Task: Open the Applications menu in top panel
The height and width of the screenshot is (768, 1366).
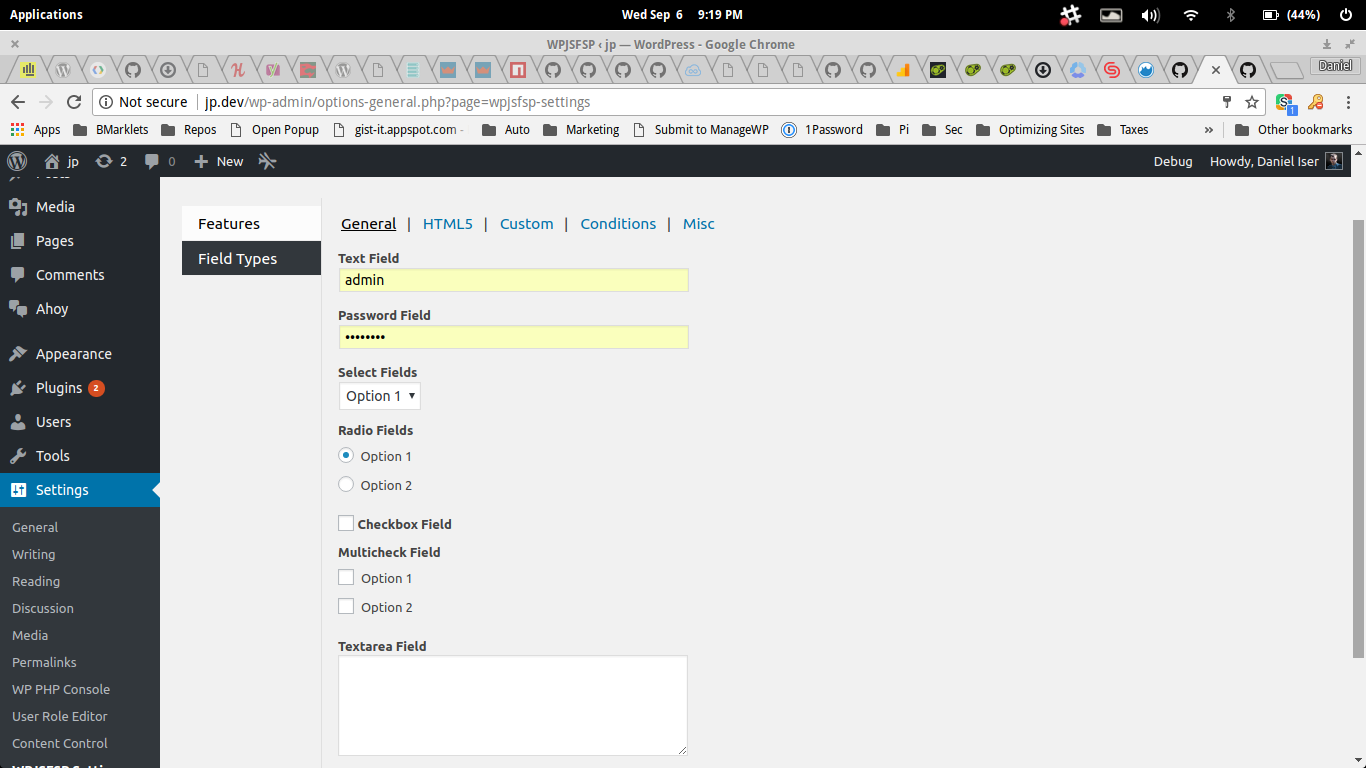Action: point(46,15)
